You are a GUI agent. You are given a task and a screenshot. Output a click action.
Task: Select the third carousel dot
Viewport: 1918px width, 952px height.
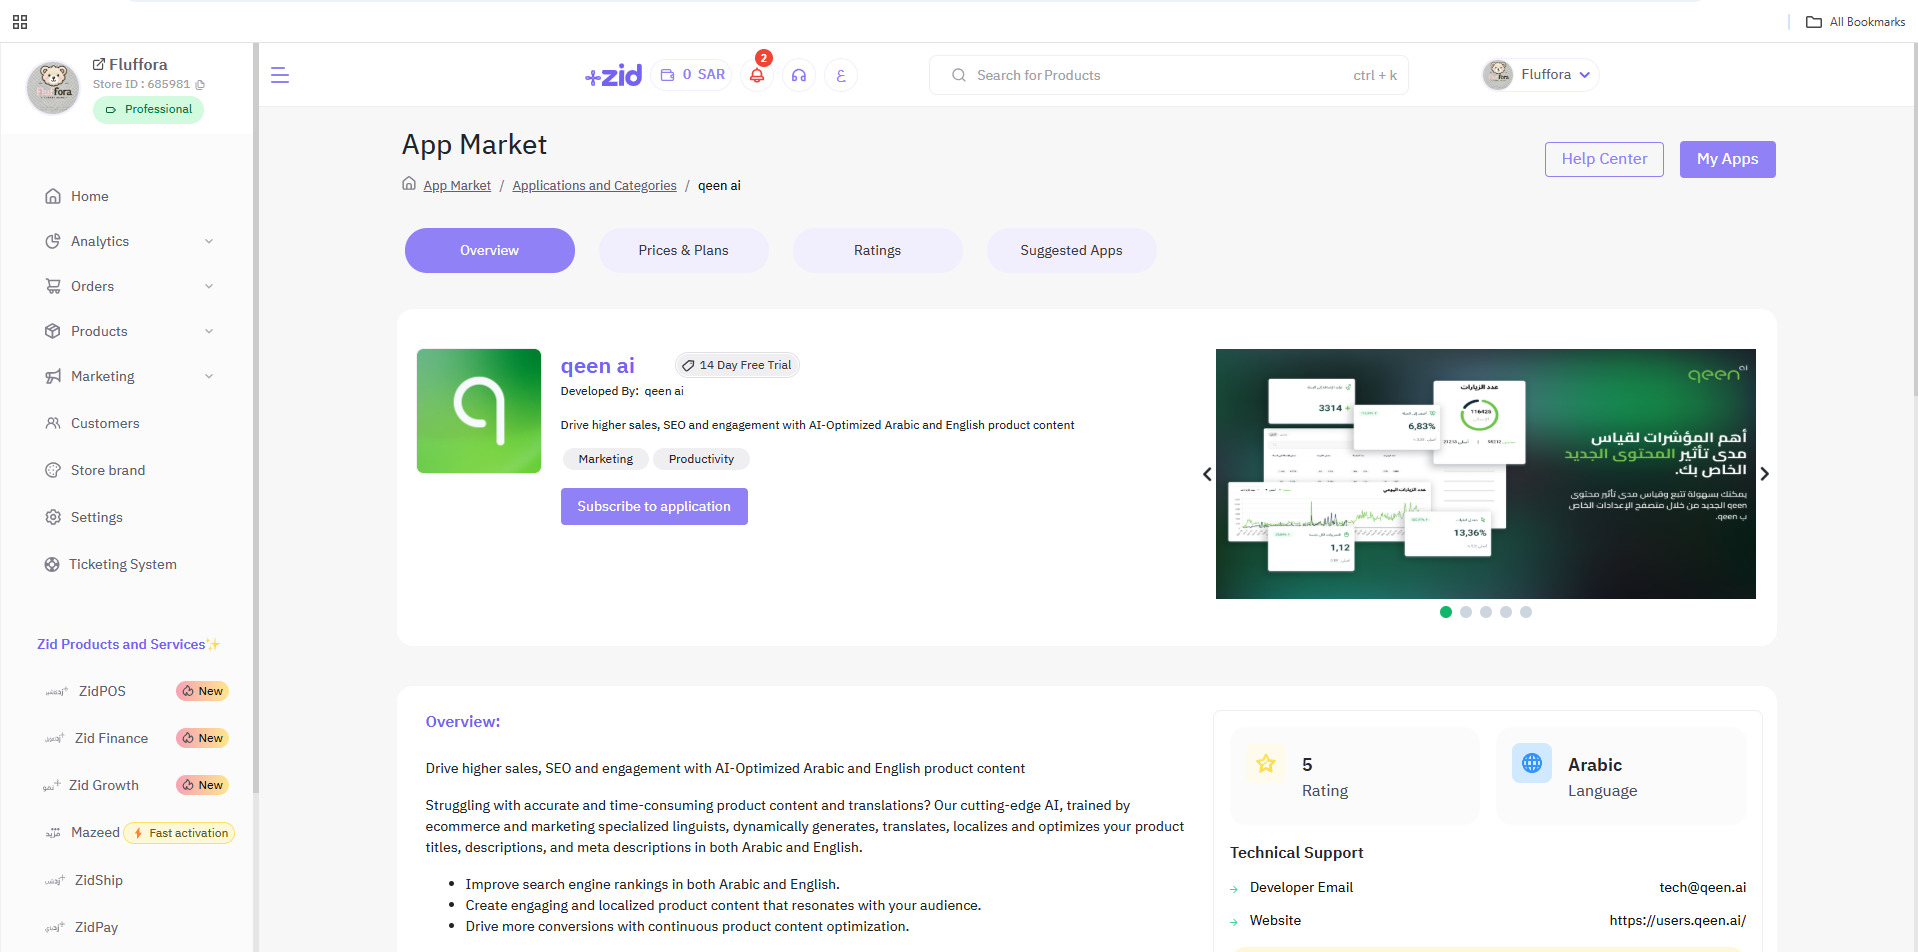[x=1486, y=612]
